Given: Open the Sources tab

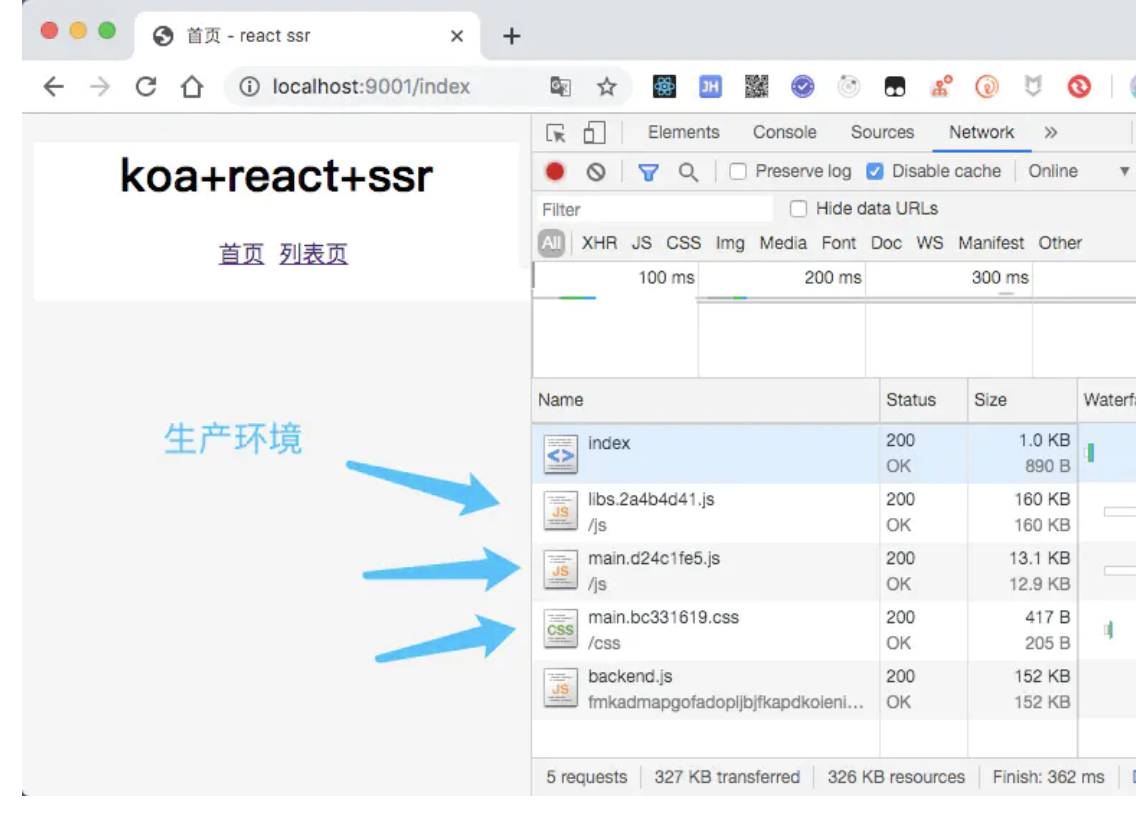Looking at the screenshot, I should [882, 133].
